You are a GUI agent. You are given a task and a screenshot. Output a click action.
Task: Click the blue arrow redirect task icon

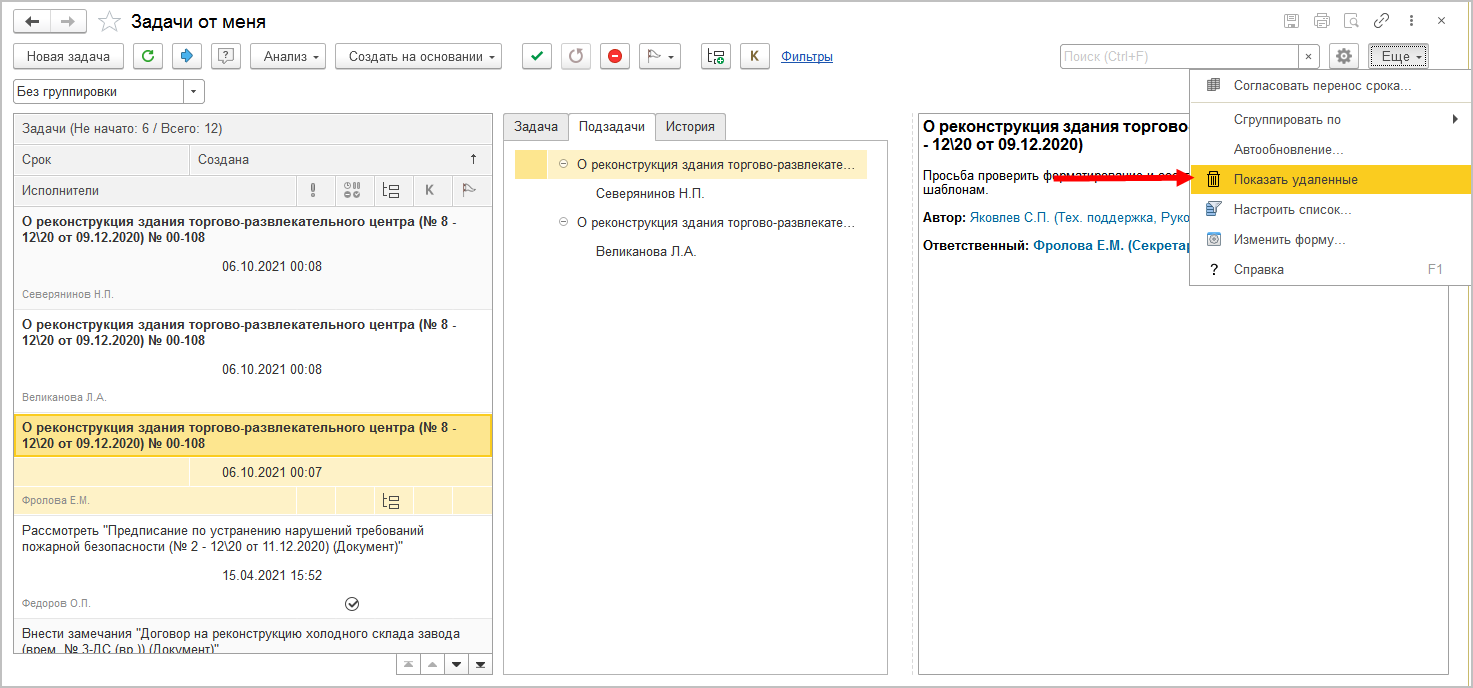coord(186,57)
